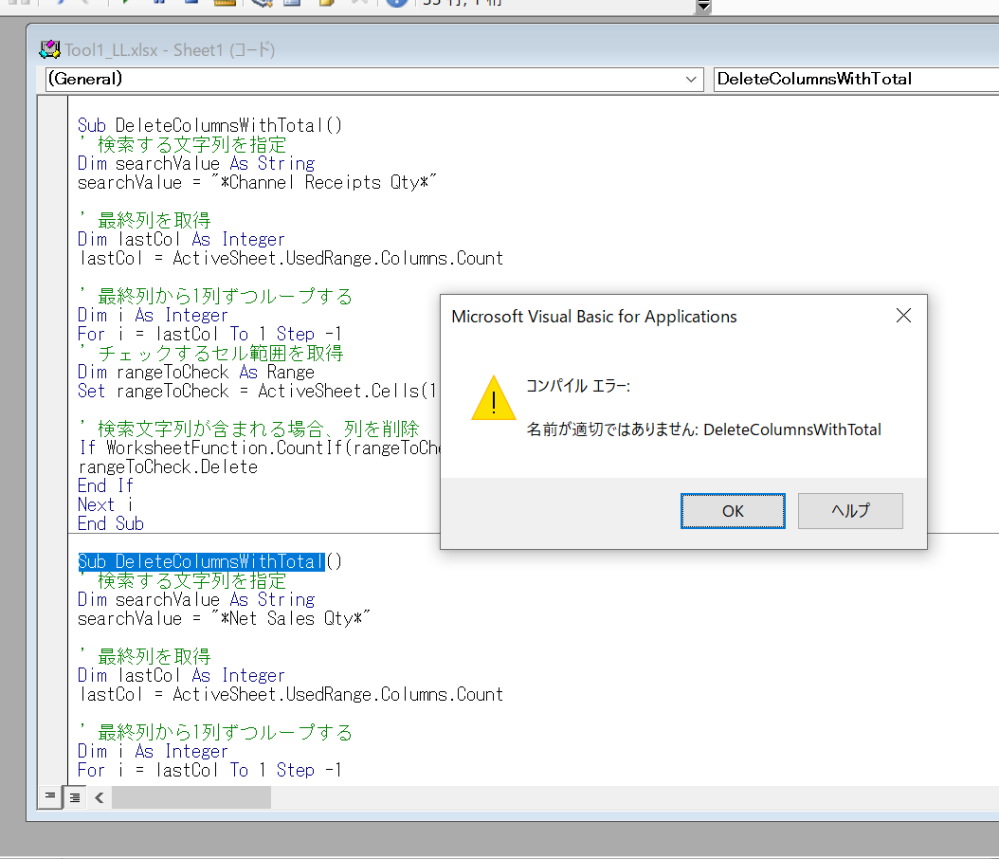Click the 検索文字列が含まれる場合 comment line

coord(250,428)
